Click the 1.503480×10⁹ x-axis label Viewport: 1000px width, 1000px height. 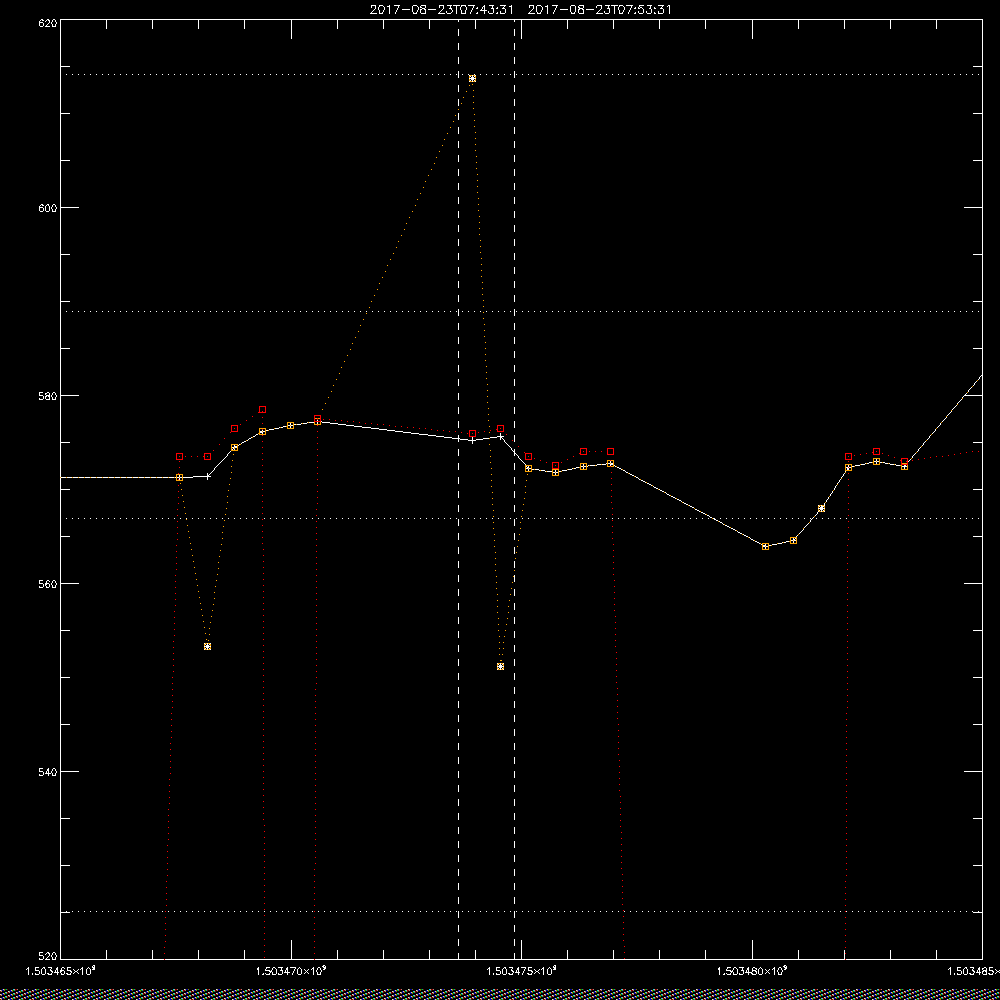[753, 971]
